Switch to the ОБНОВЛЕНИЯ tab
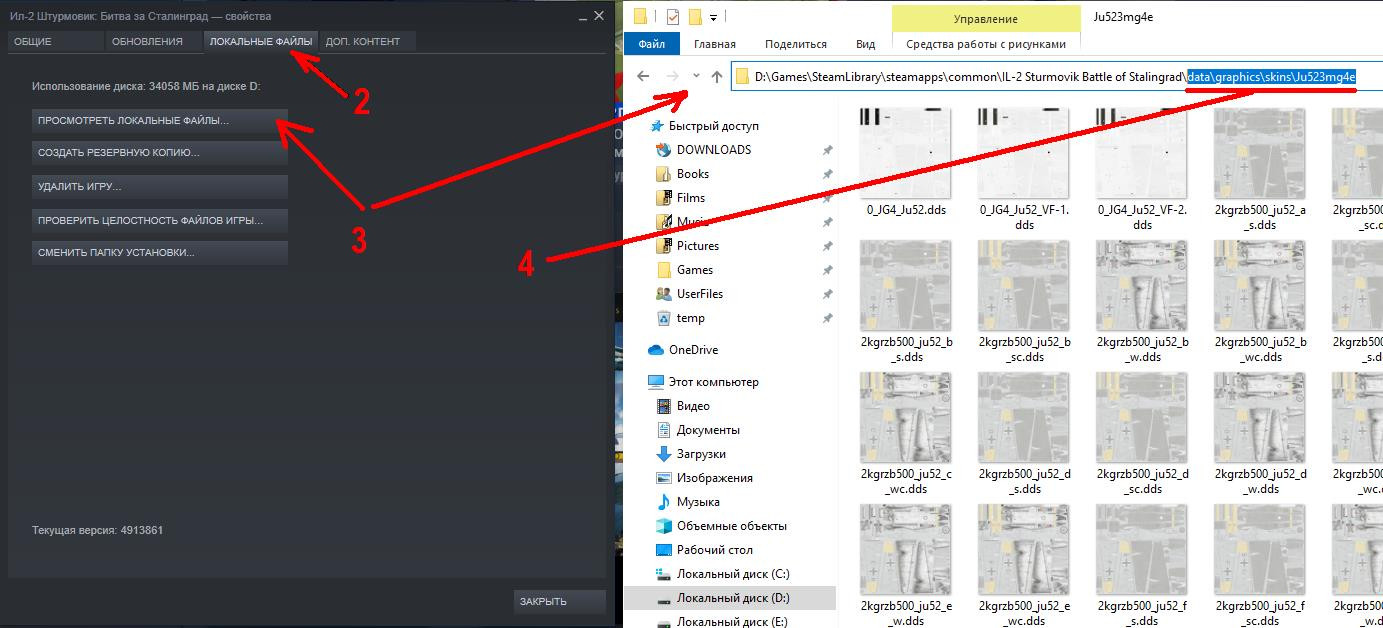 tap(147, 41)
